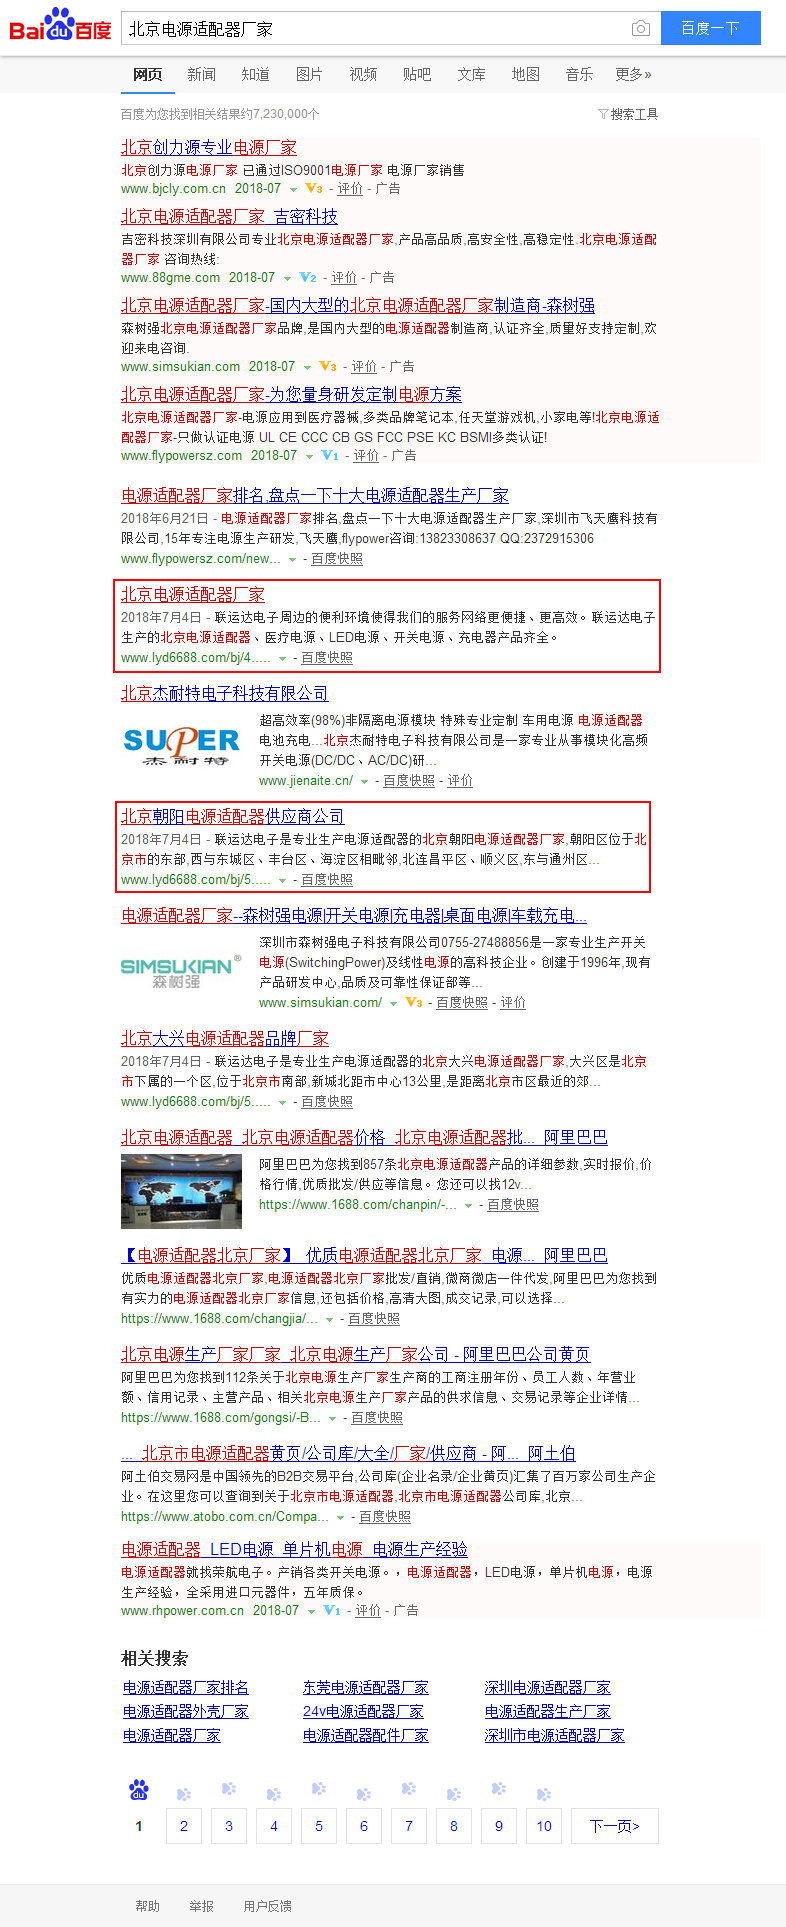
Task: Open 北京杰耐特电子科技有限公司 result
Action: click(225, 693)
